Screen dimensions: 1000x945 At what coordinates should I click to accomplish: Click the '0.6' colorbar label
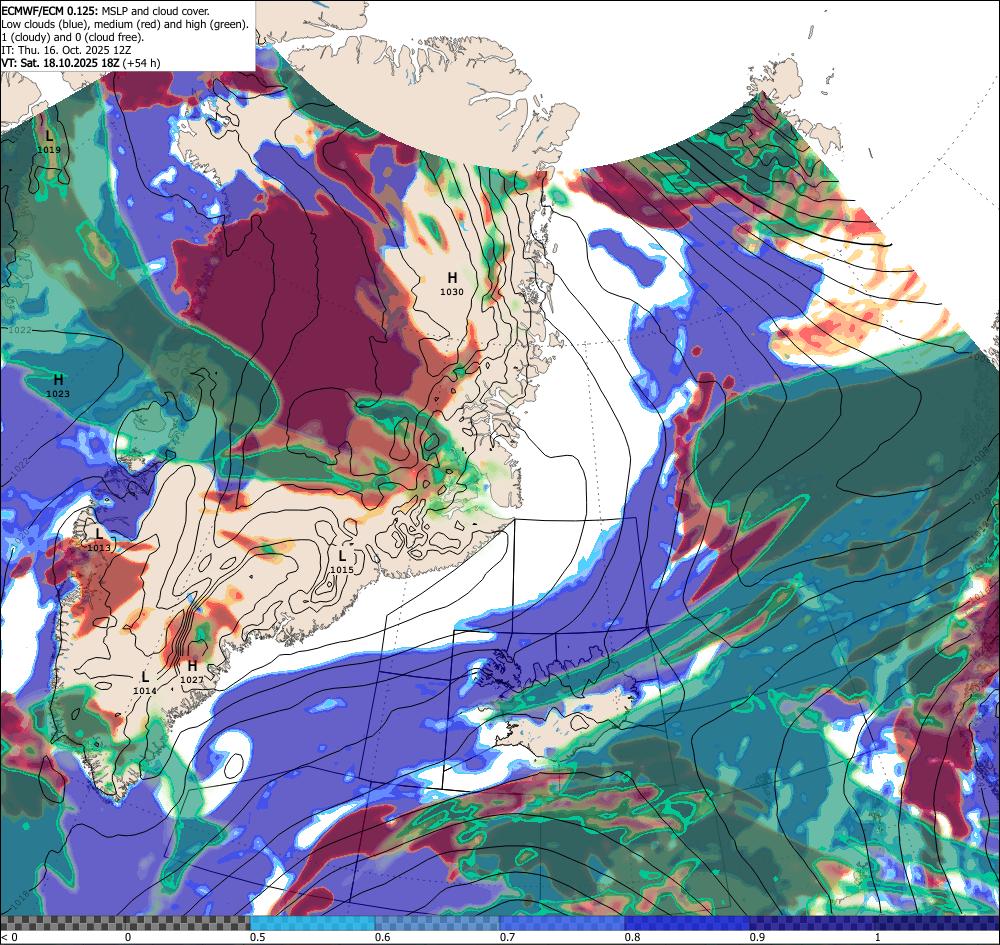click(382, 937)
